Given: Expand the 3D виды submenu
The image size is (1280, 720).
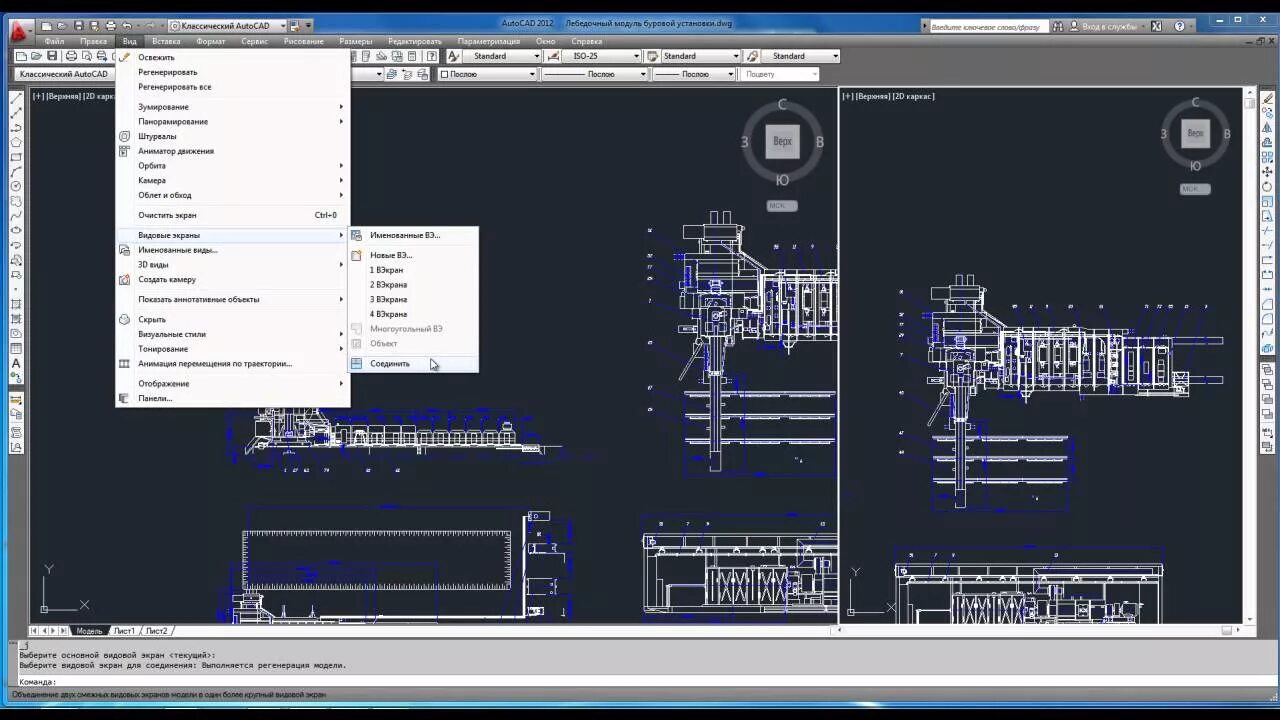Looking at the screenshot, I should 233,265.
